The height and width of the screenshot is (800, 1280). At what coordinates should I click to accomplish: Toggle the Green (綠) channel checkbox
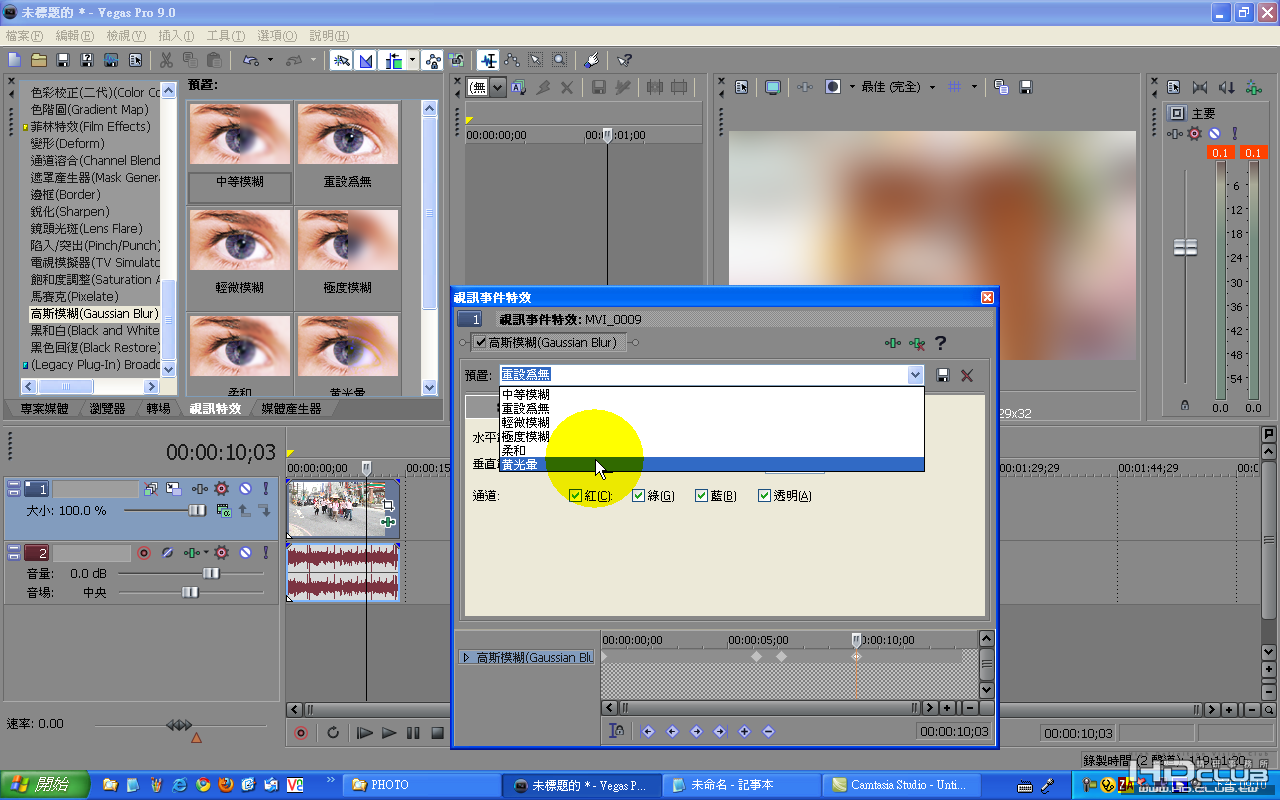coord(639,496)
